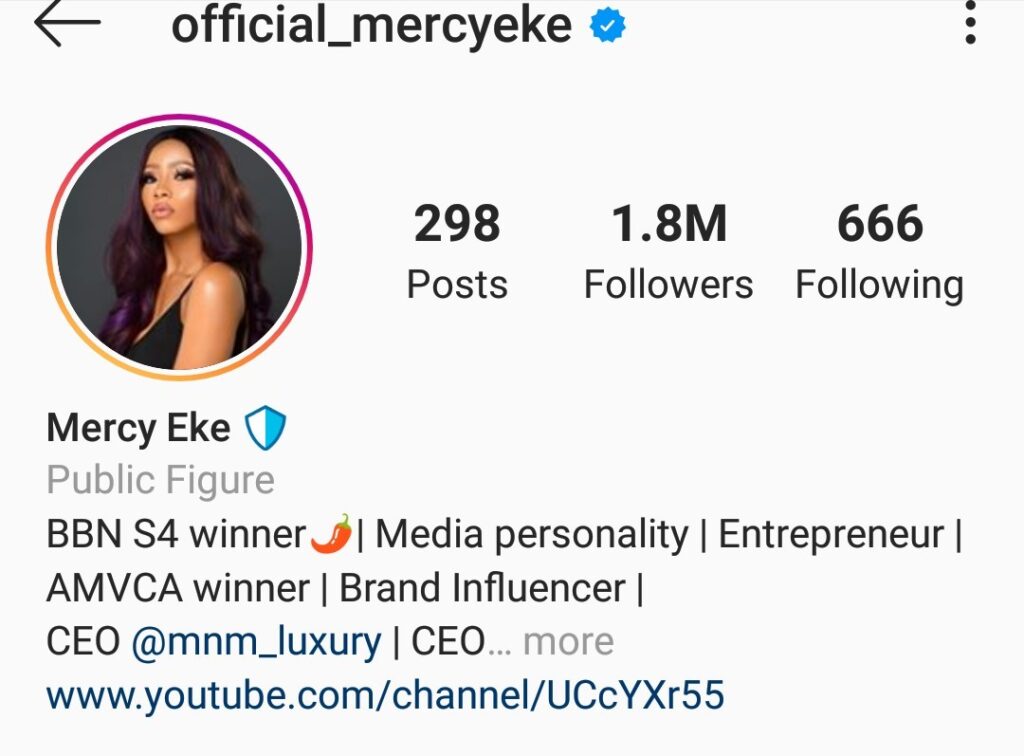The width and height of the screenshot is (1024, 756).
Task: Tap the blue verified badge beside username
Action: pos(607,26)
